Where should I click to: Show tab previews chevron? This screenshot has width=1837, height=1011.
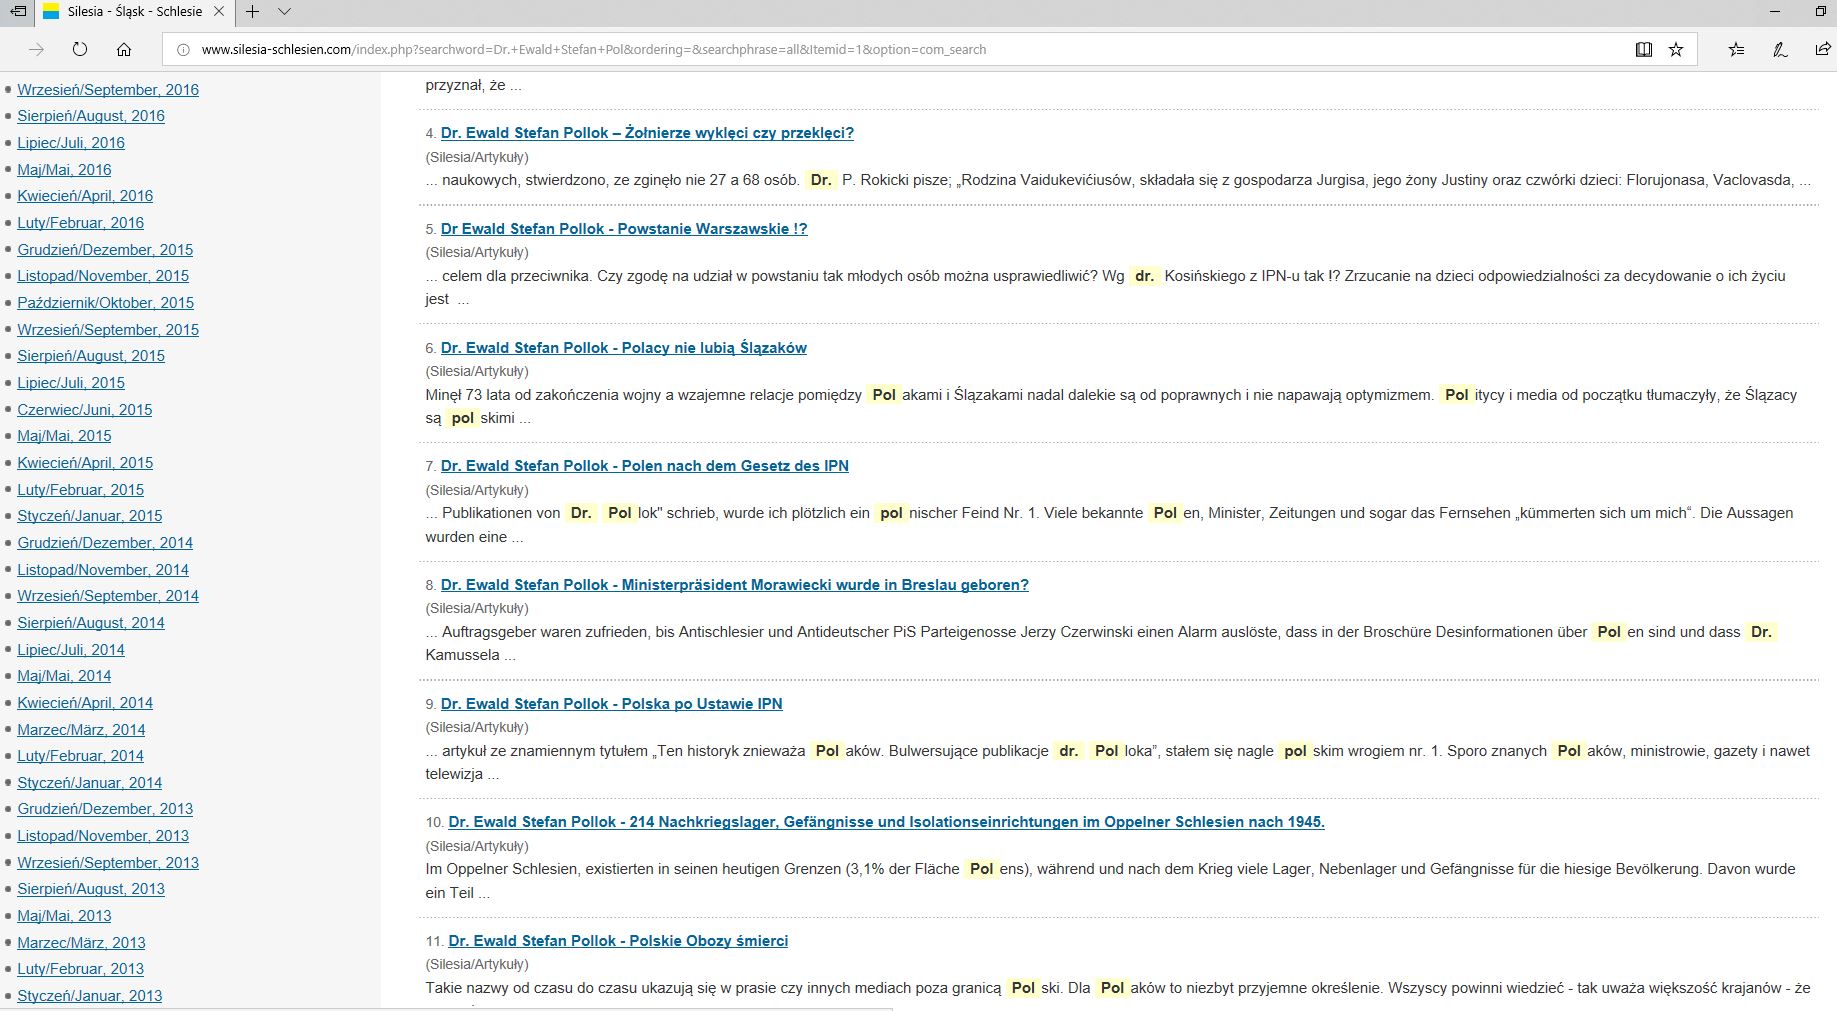[285, 12]
